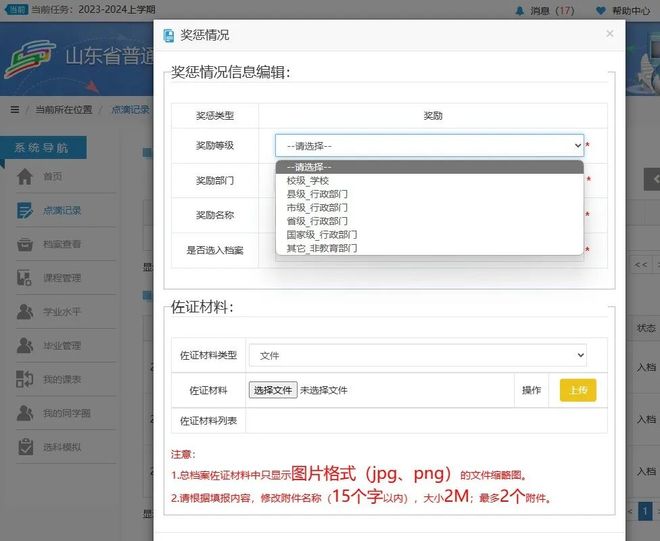
Task: Open 学业水平 sidebar item
Action: (x=62, y=312)
